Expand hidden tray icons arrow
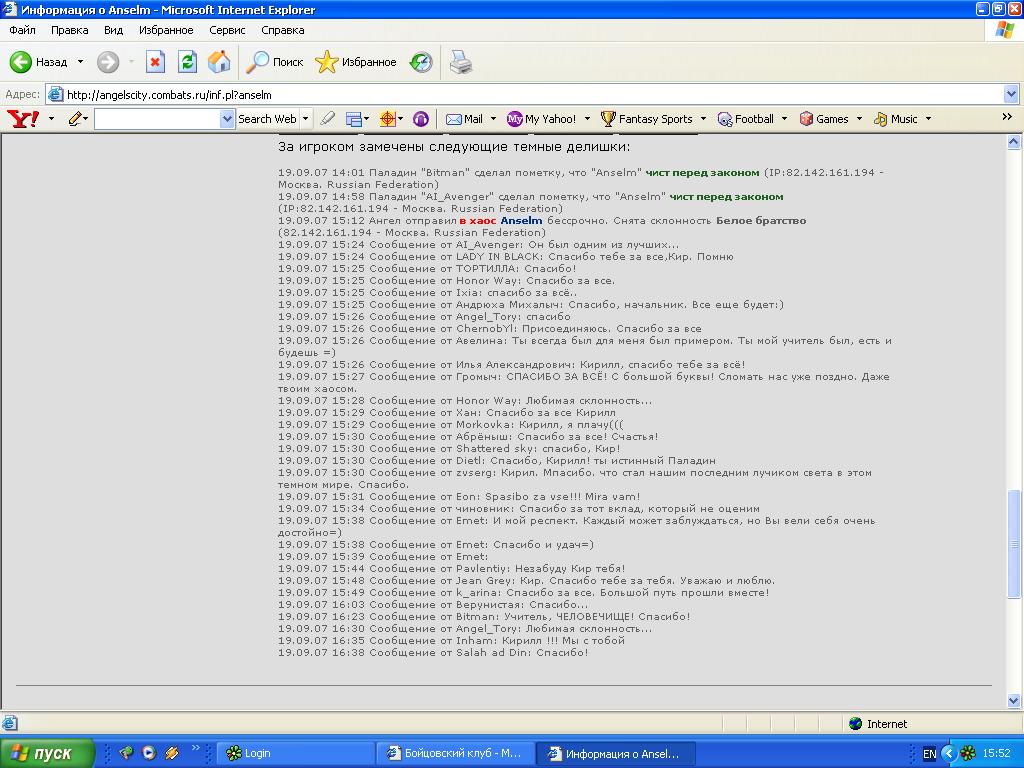 949,753
